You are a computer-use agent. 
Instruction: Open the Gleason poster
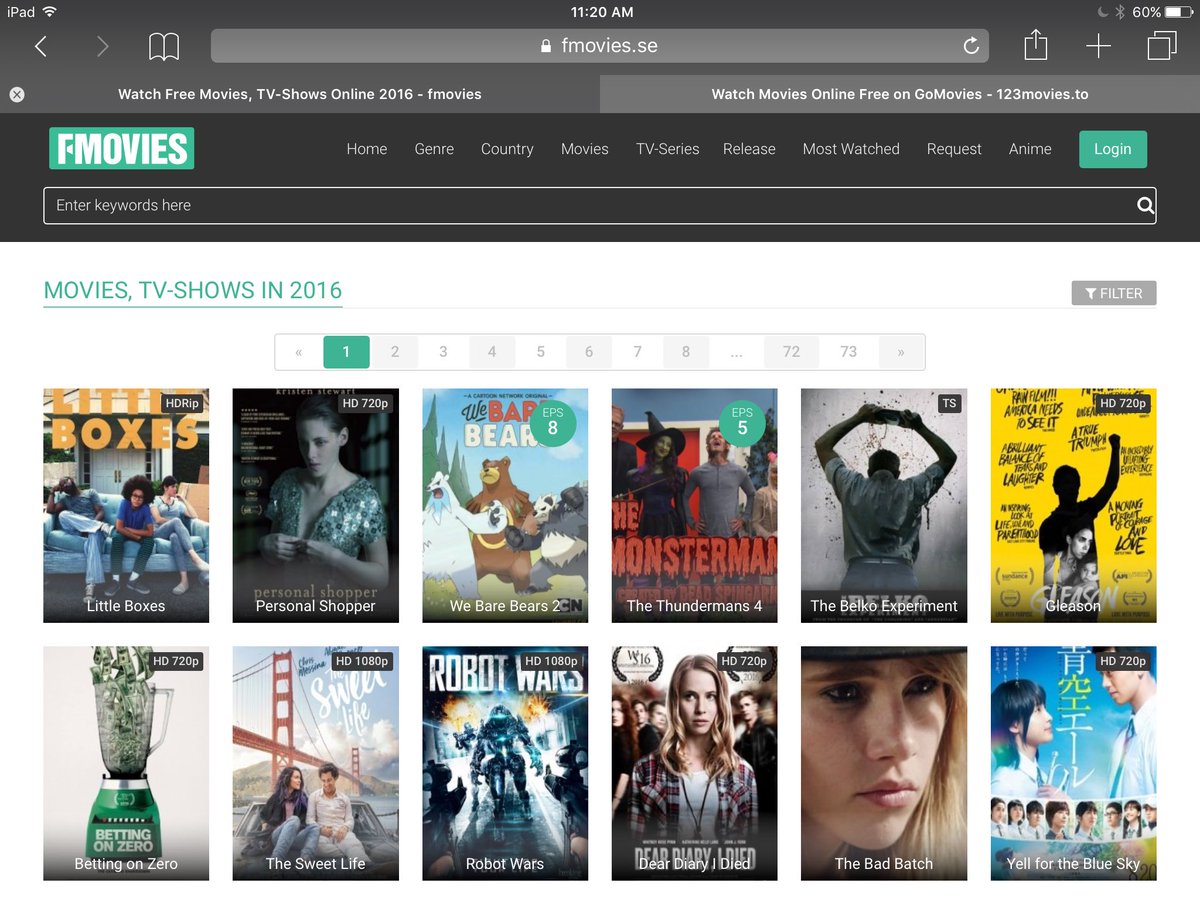(1073, 505)
